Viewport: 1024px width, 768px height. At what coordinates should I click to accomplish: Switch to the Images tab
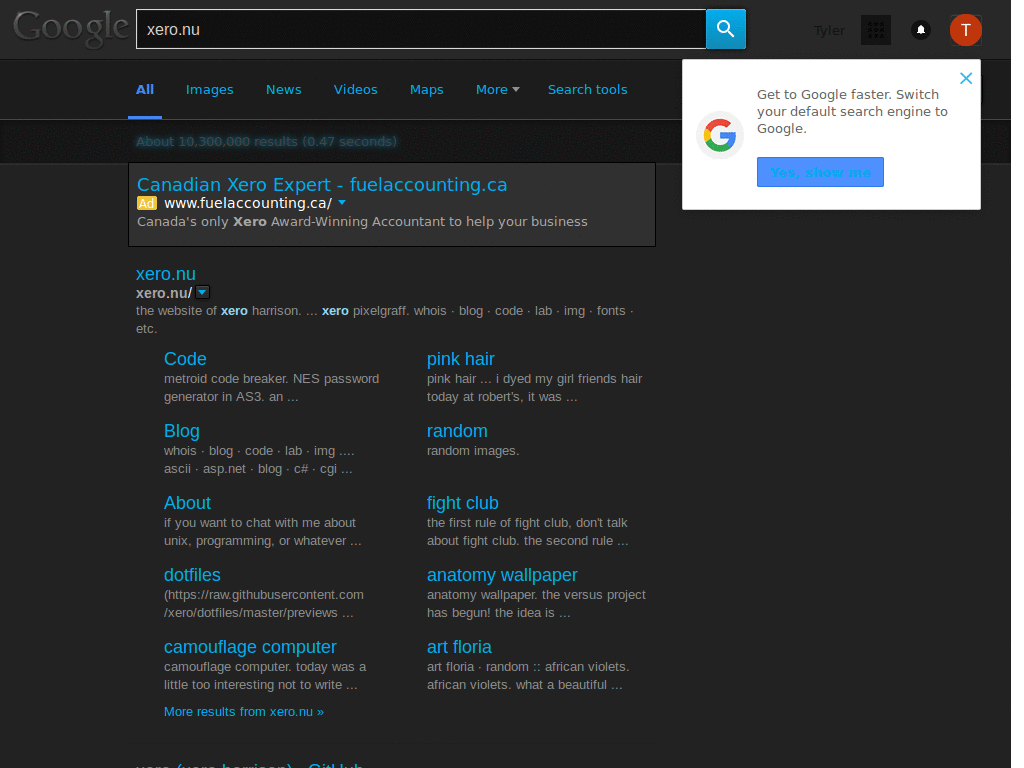[x=209, y=89]
